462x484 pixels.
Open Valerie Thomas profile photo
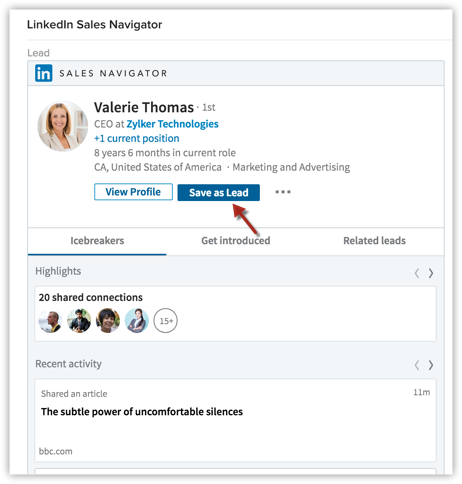pyautogui.click(x=63, y=126)
